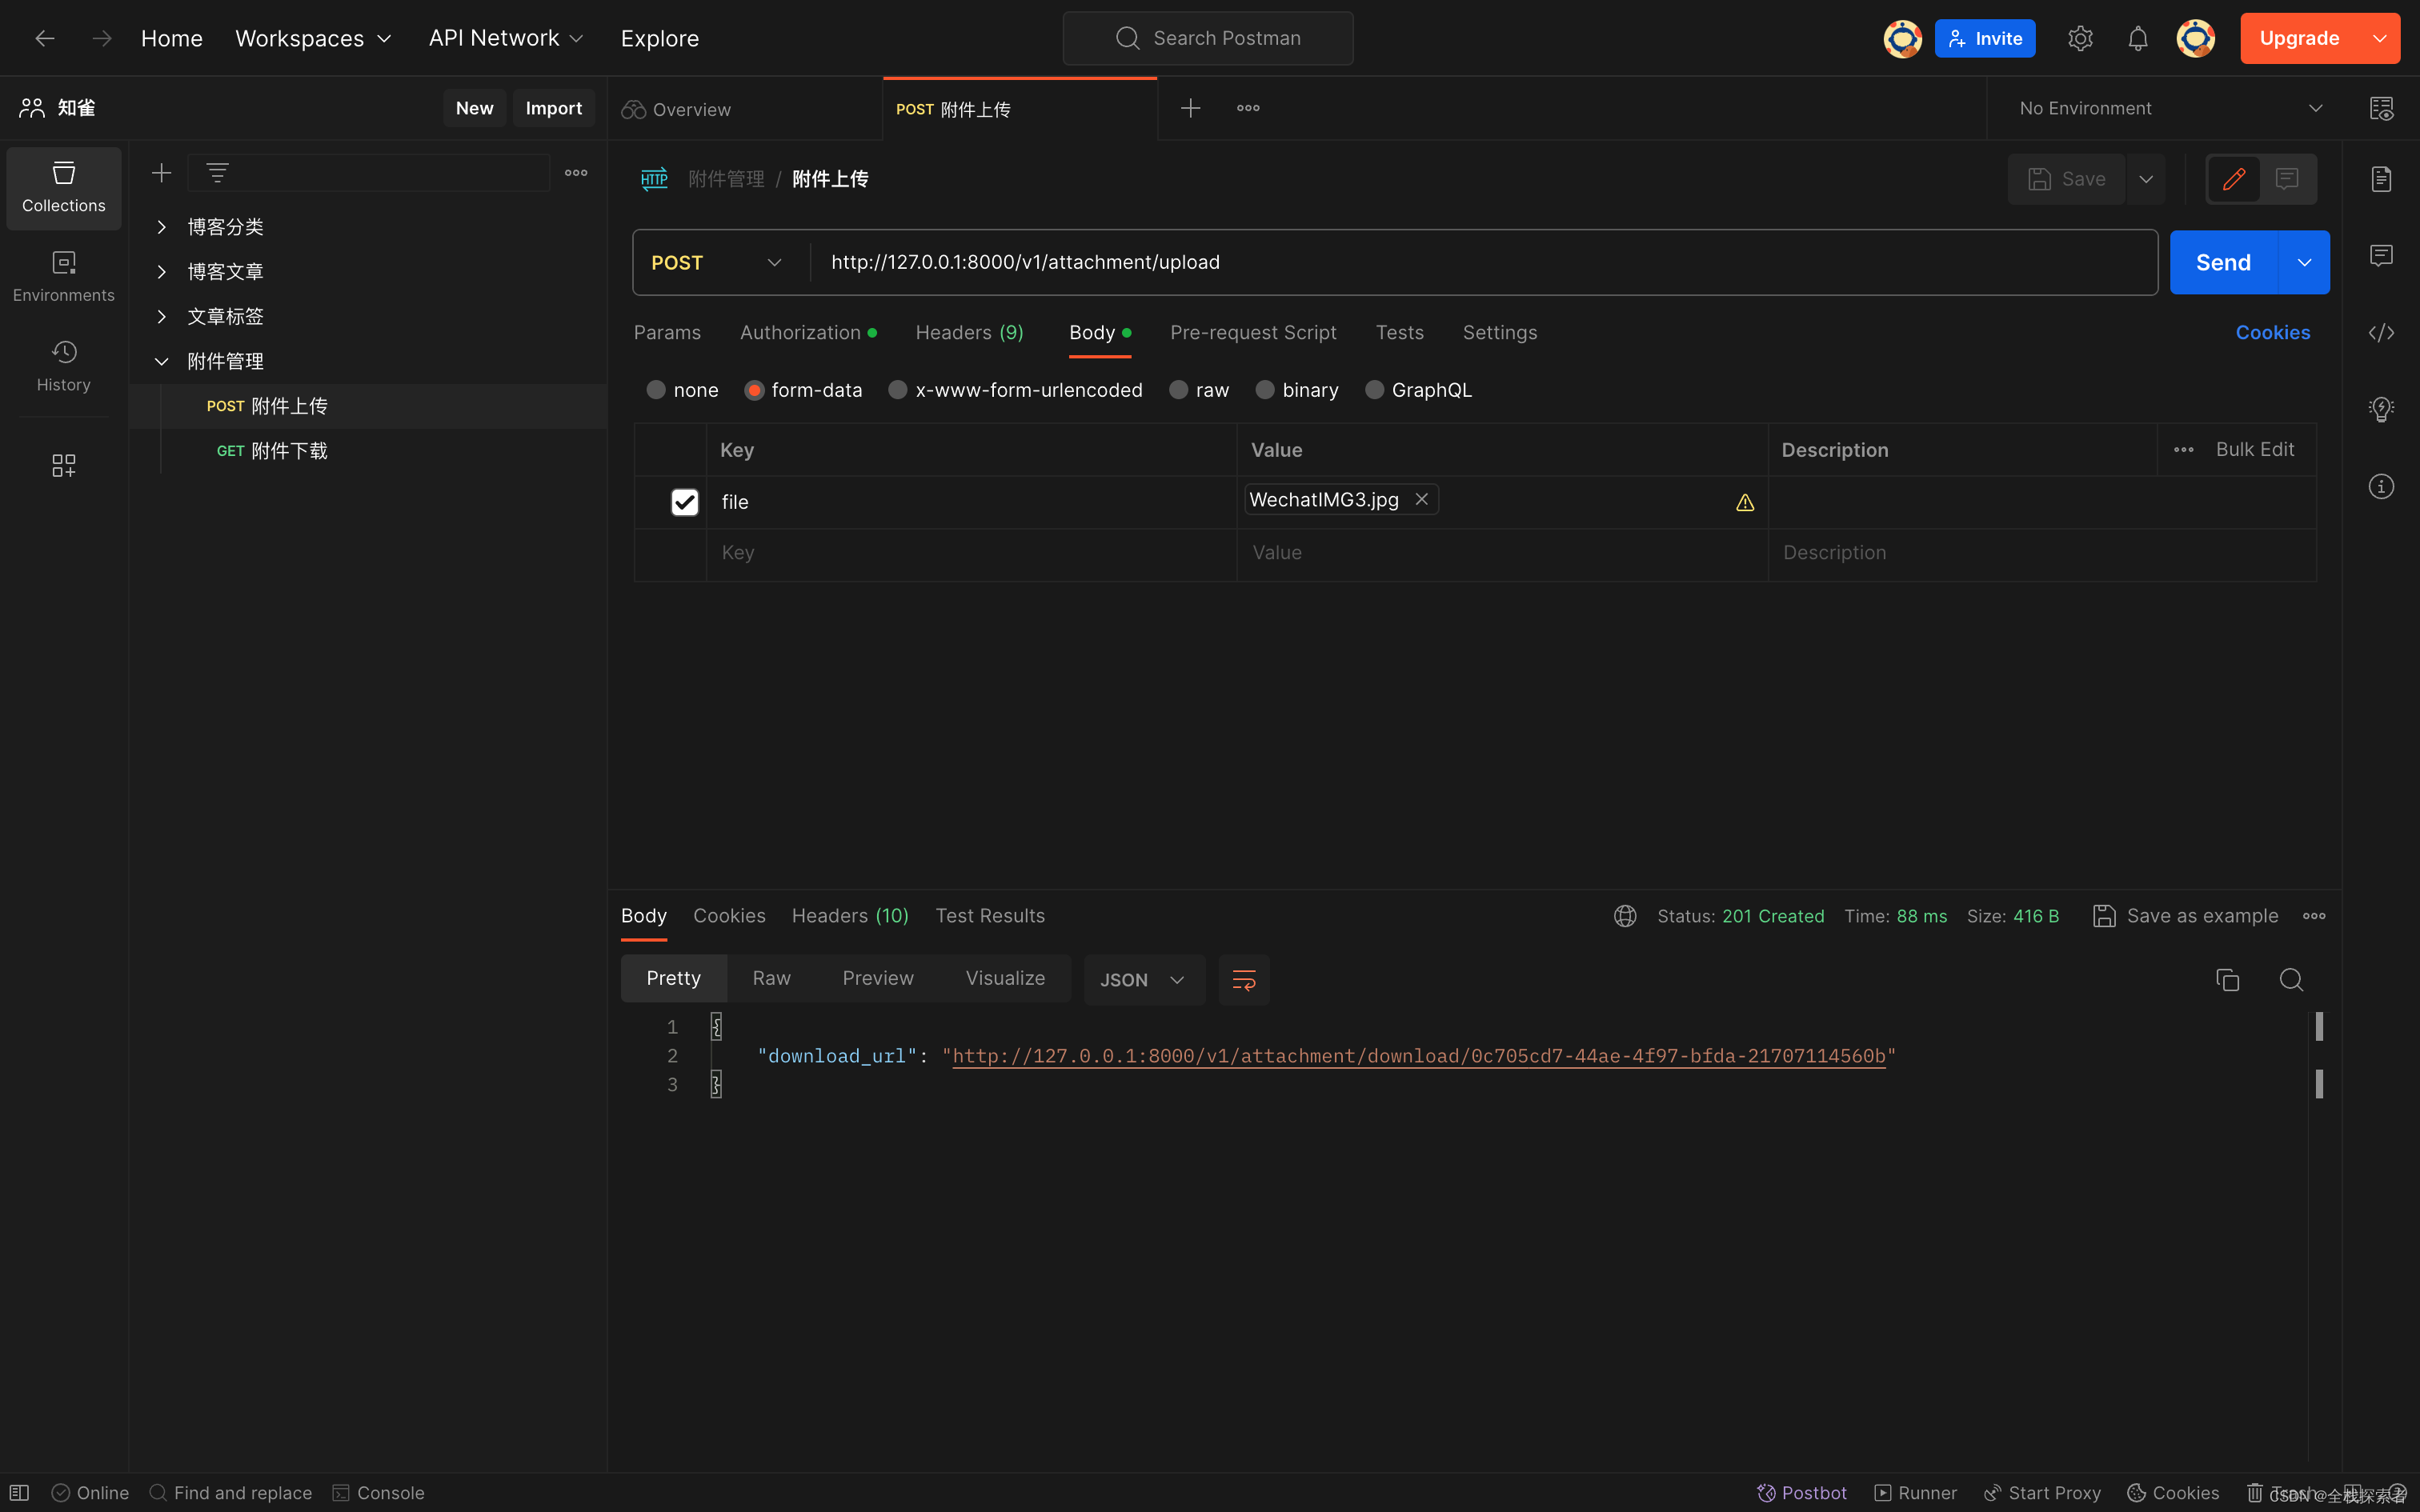Open the download_url link in response
2420x1512 pixels.
(1418, 1056)
